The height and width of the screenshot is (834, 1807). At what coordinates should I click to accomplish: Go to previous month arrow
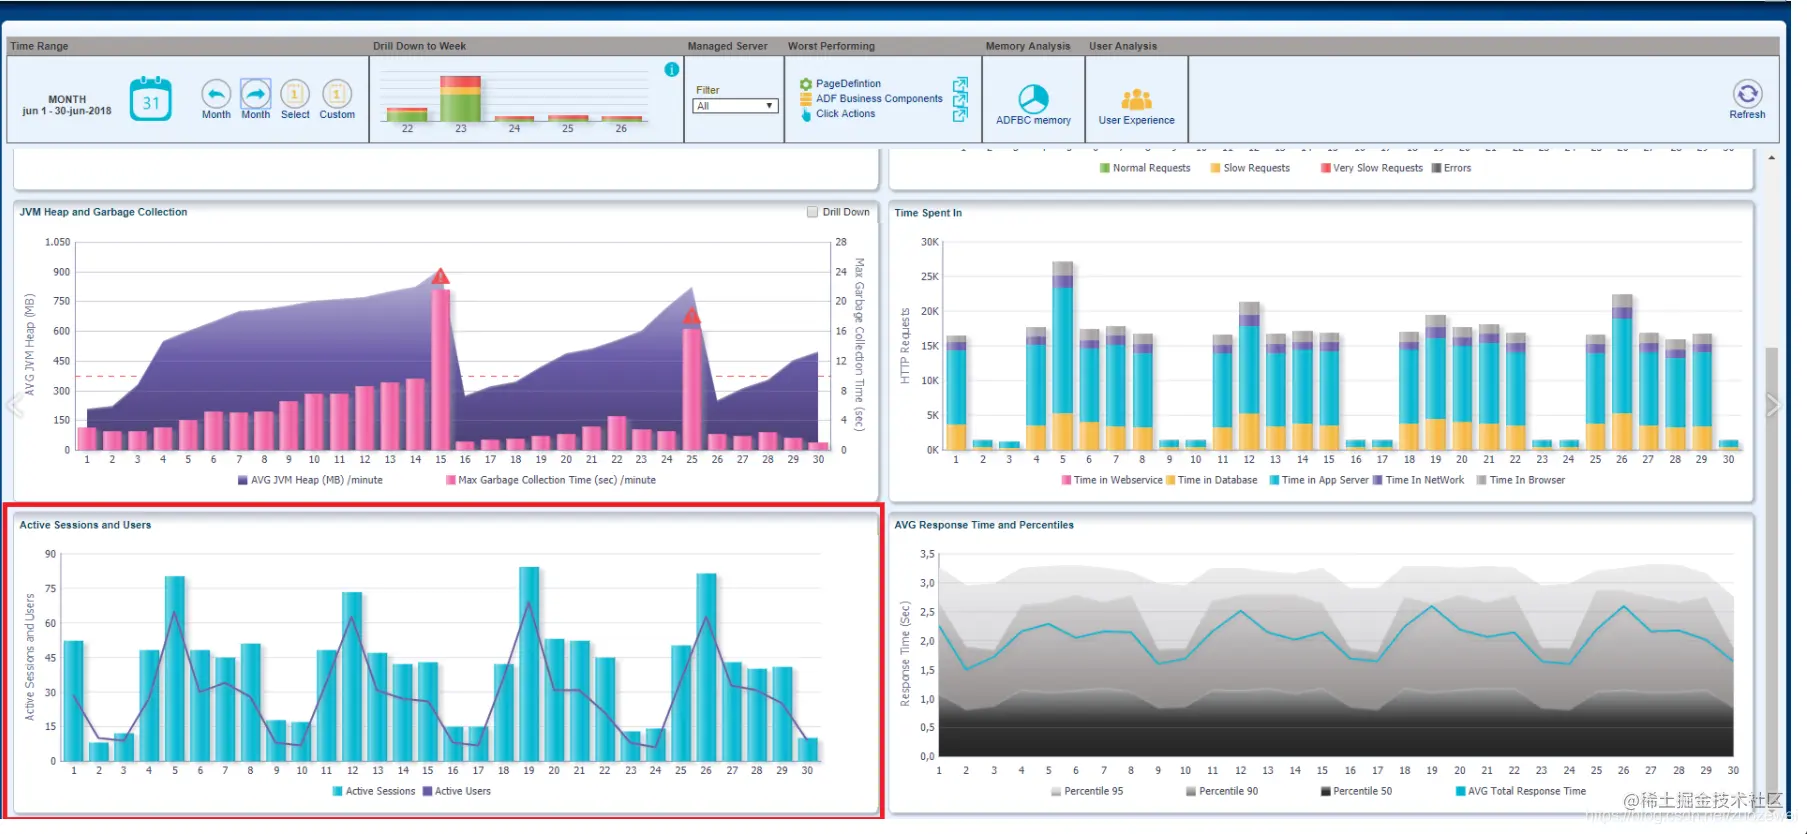216,94
